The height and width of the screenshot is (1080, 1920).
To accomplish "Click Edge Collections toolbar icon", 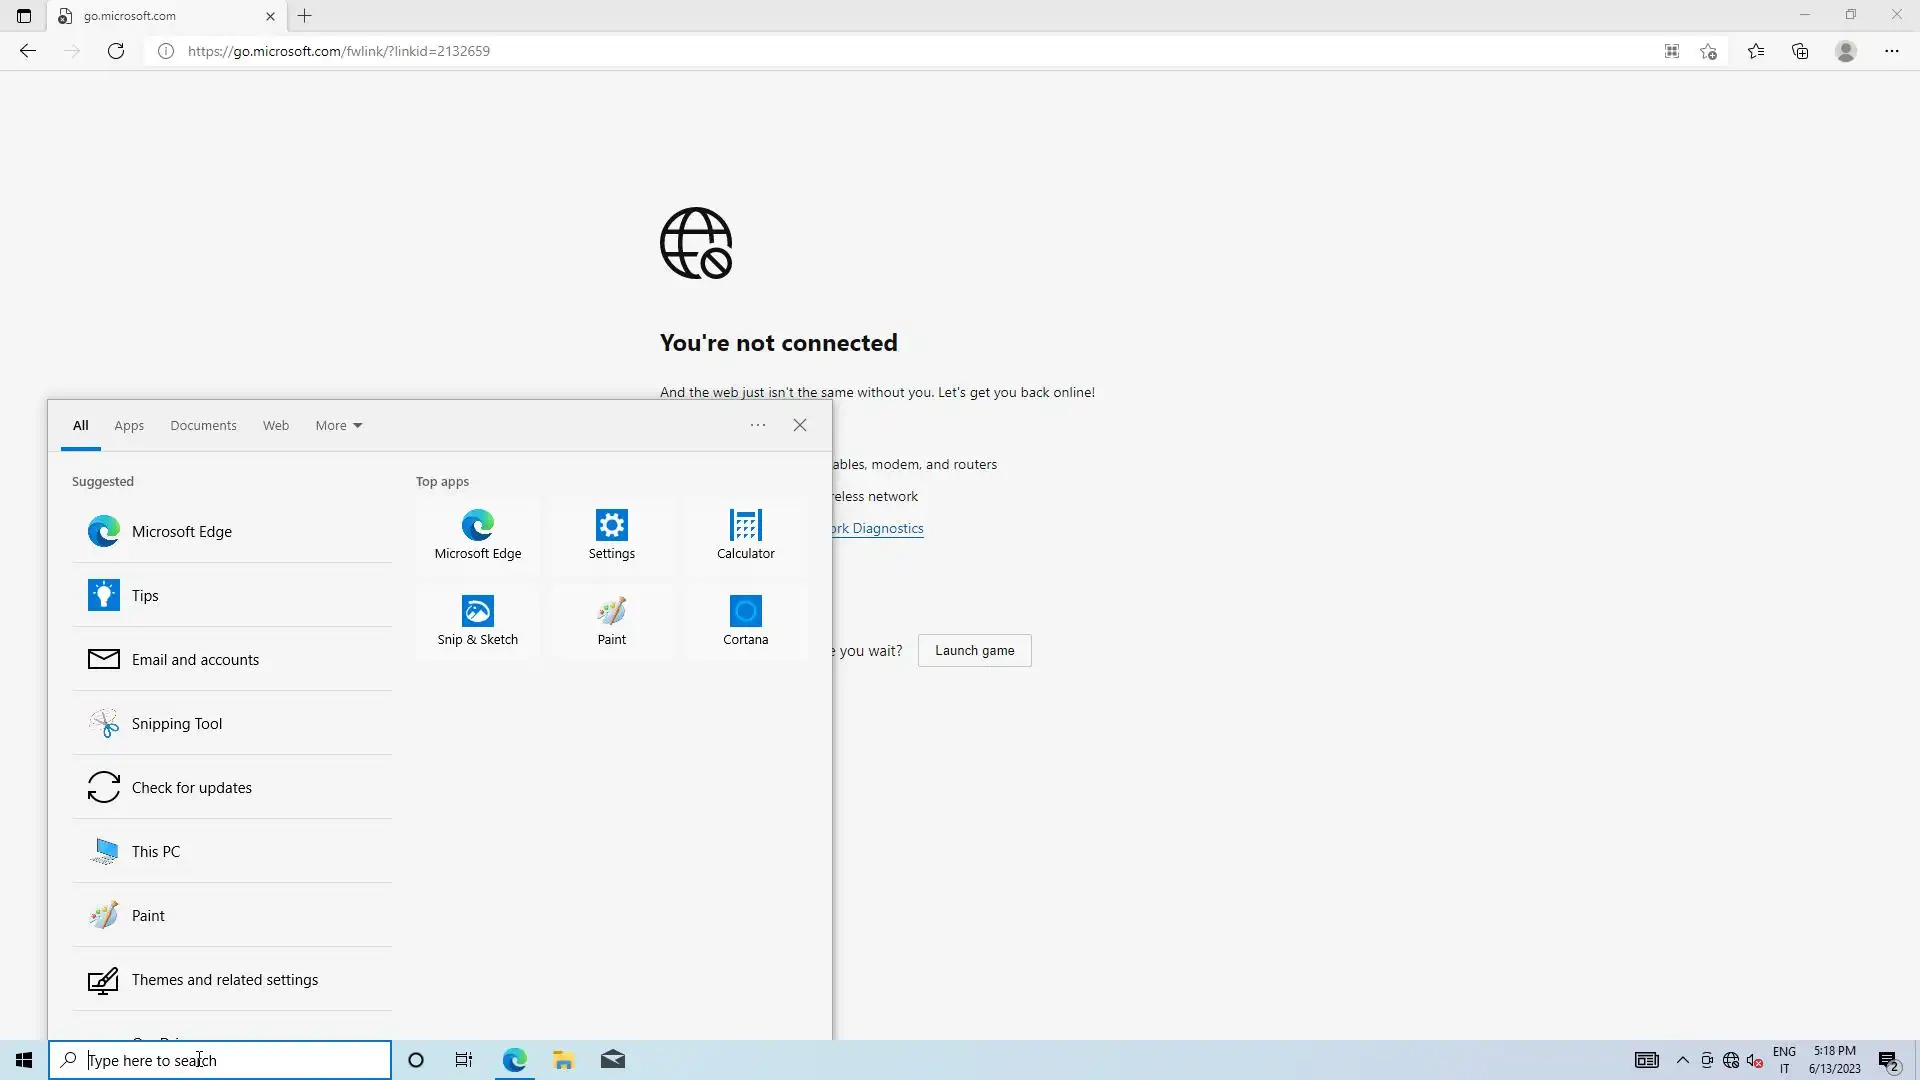I will tap(1800, 51).
